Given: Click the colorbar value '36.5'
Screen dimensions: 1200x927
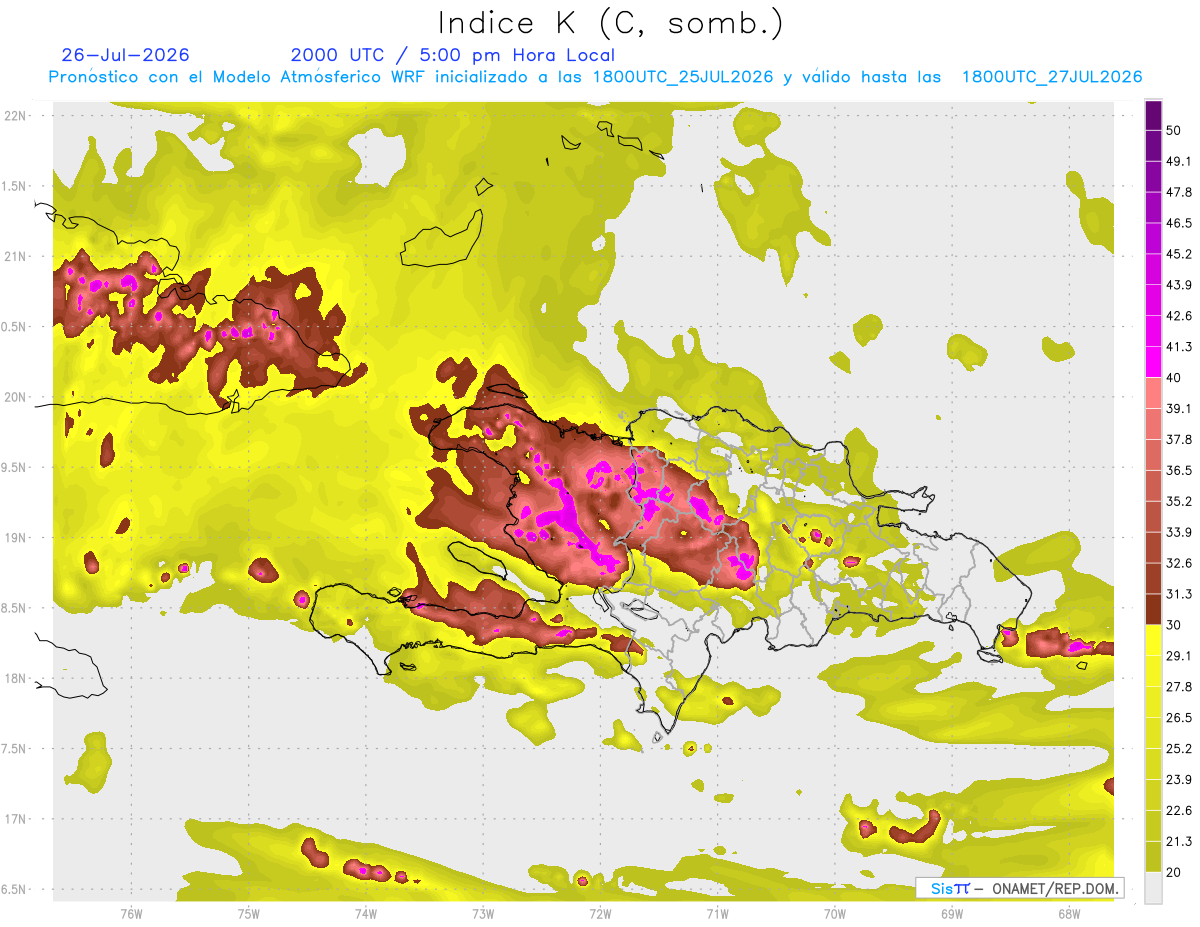Looking at the screenshot, I should coord(1179,470).
